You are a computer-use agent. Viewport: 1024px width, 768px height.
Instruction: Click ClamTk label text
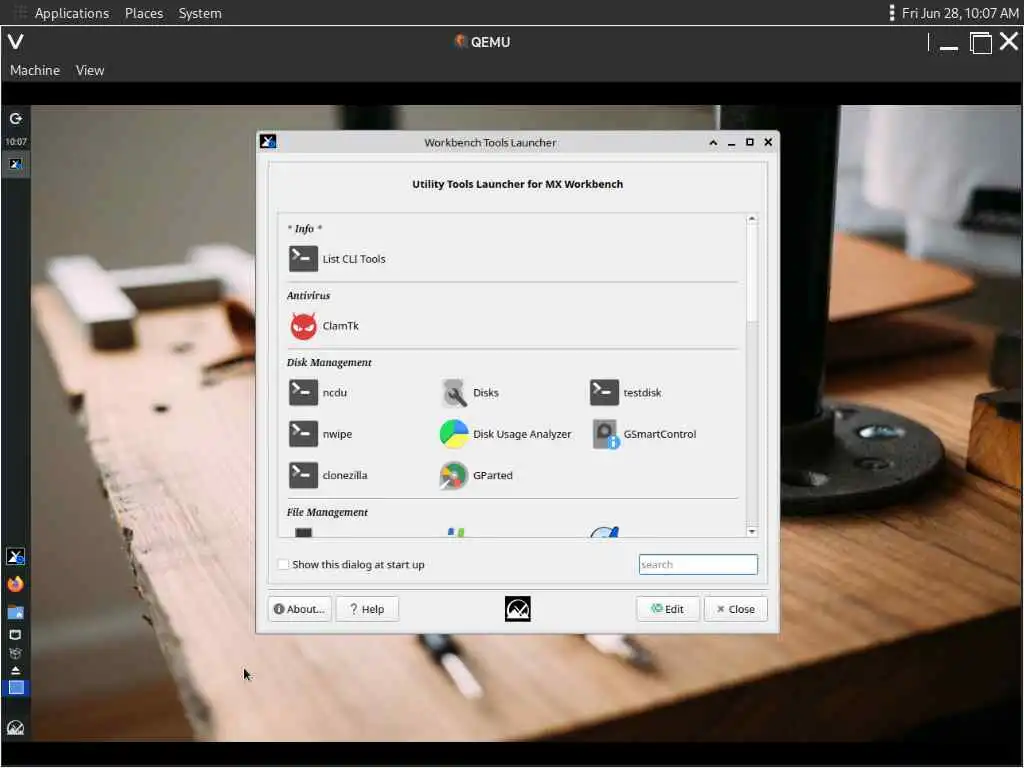point(340,326)
